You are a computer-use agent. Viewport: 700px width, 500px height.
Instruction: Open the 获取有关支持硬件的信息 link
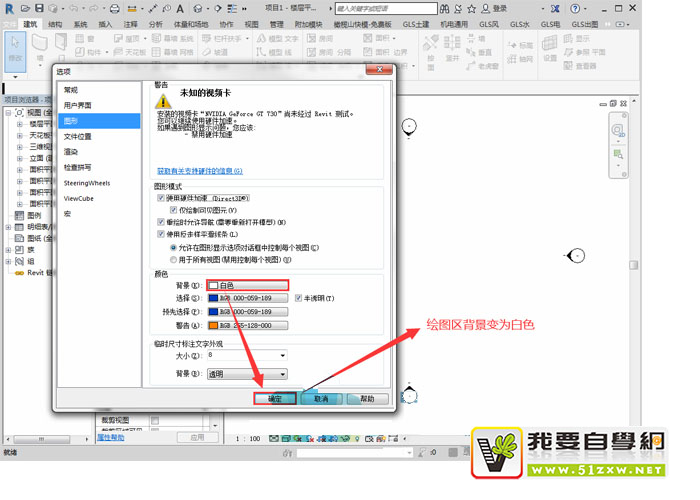pos(200,171)
